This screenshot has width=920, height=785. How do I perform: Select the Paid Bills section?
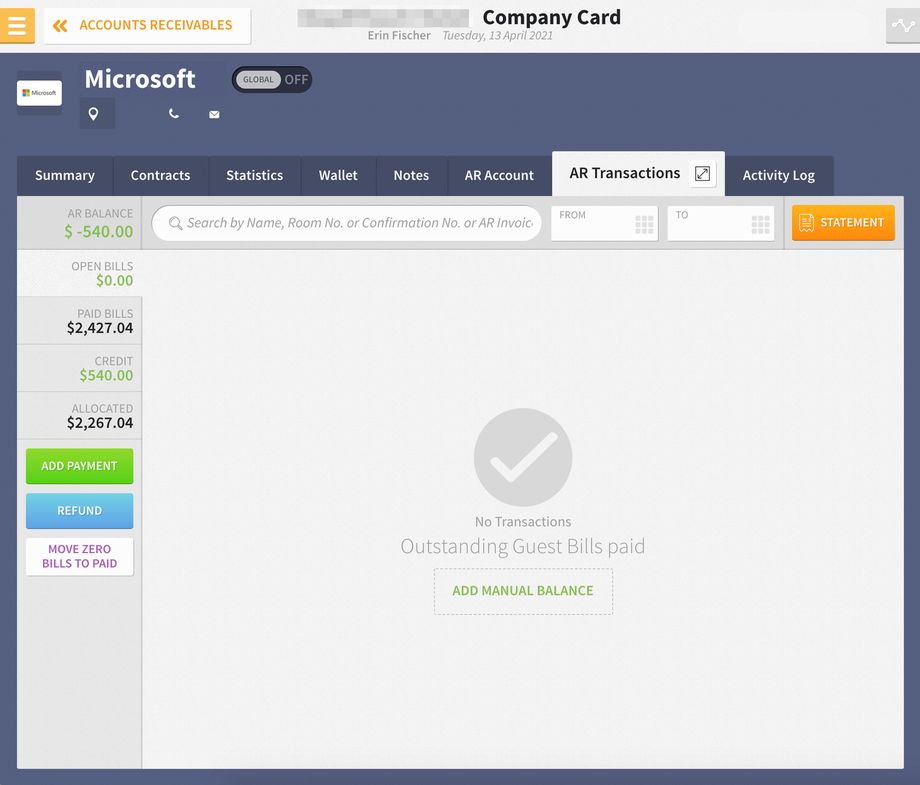tap(79, 322)
